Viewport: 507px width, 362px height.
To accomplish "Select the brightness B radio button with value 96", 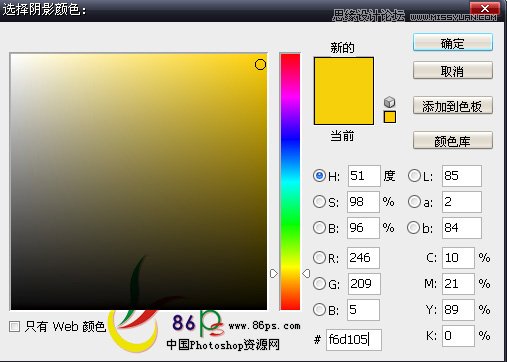I will click(x=319, y=228).
